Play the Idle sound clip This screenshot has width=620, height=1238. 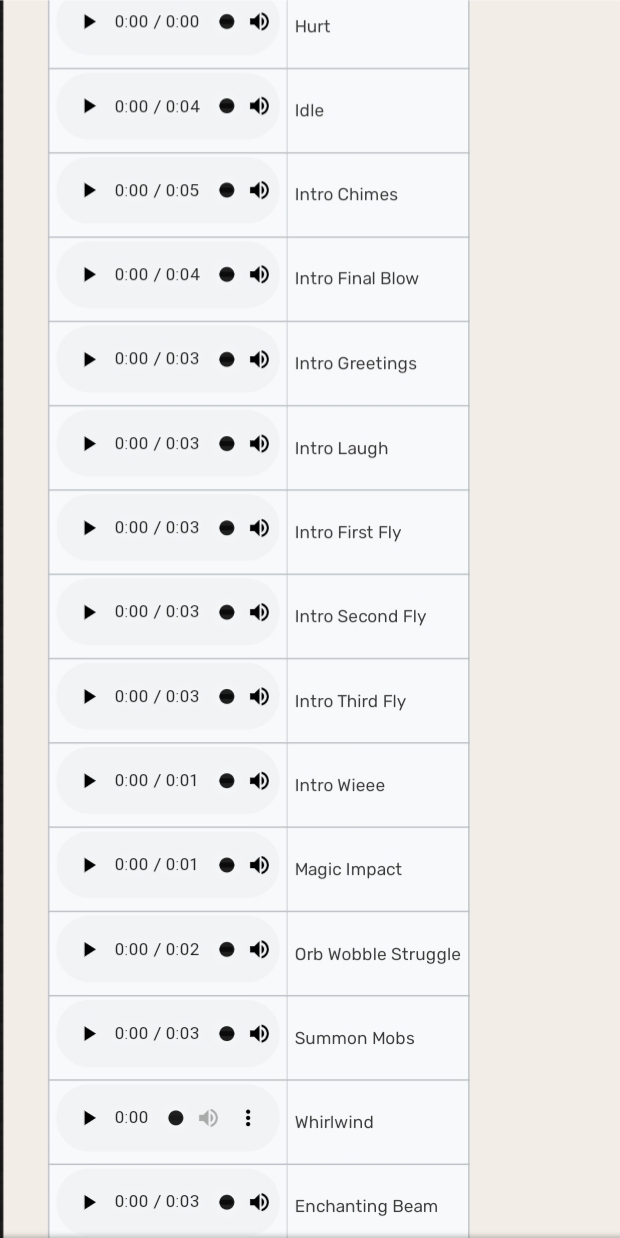click(89, 106)
